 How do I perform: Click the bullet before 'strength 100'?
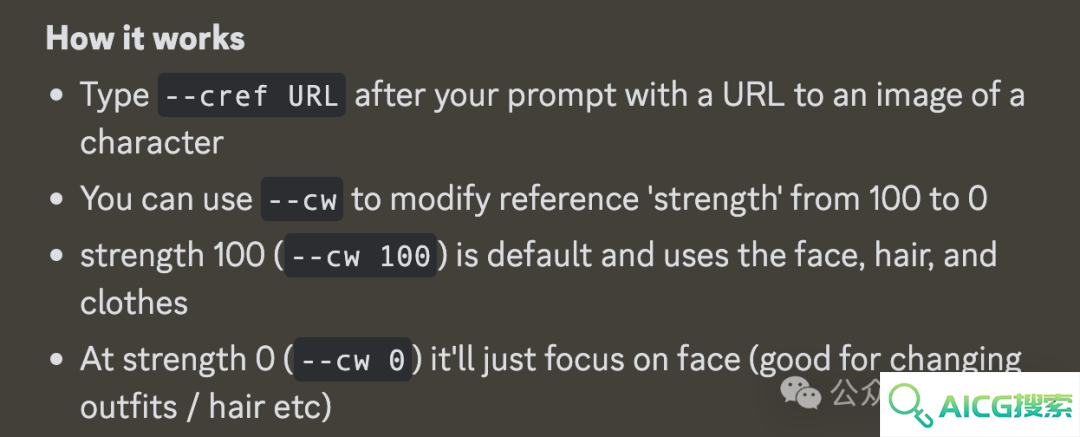tap(57, 256)
